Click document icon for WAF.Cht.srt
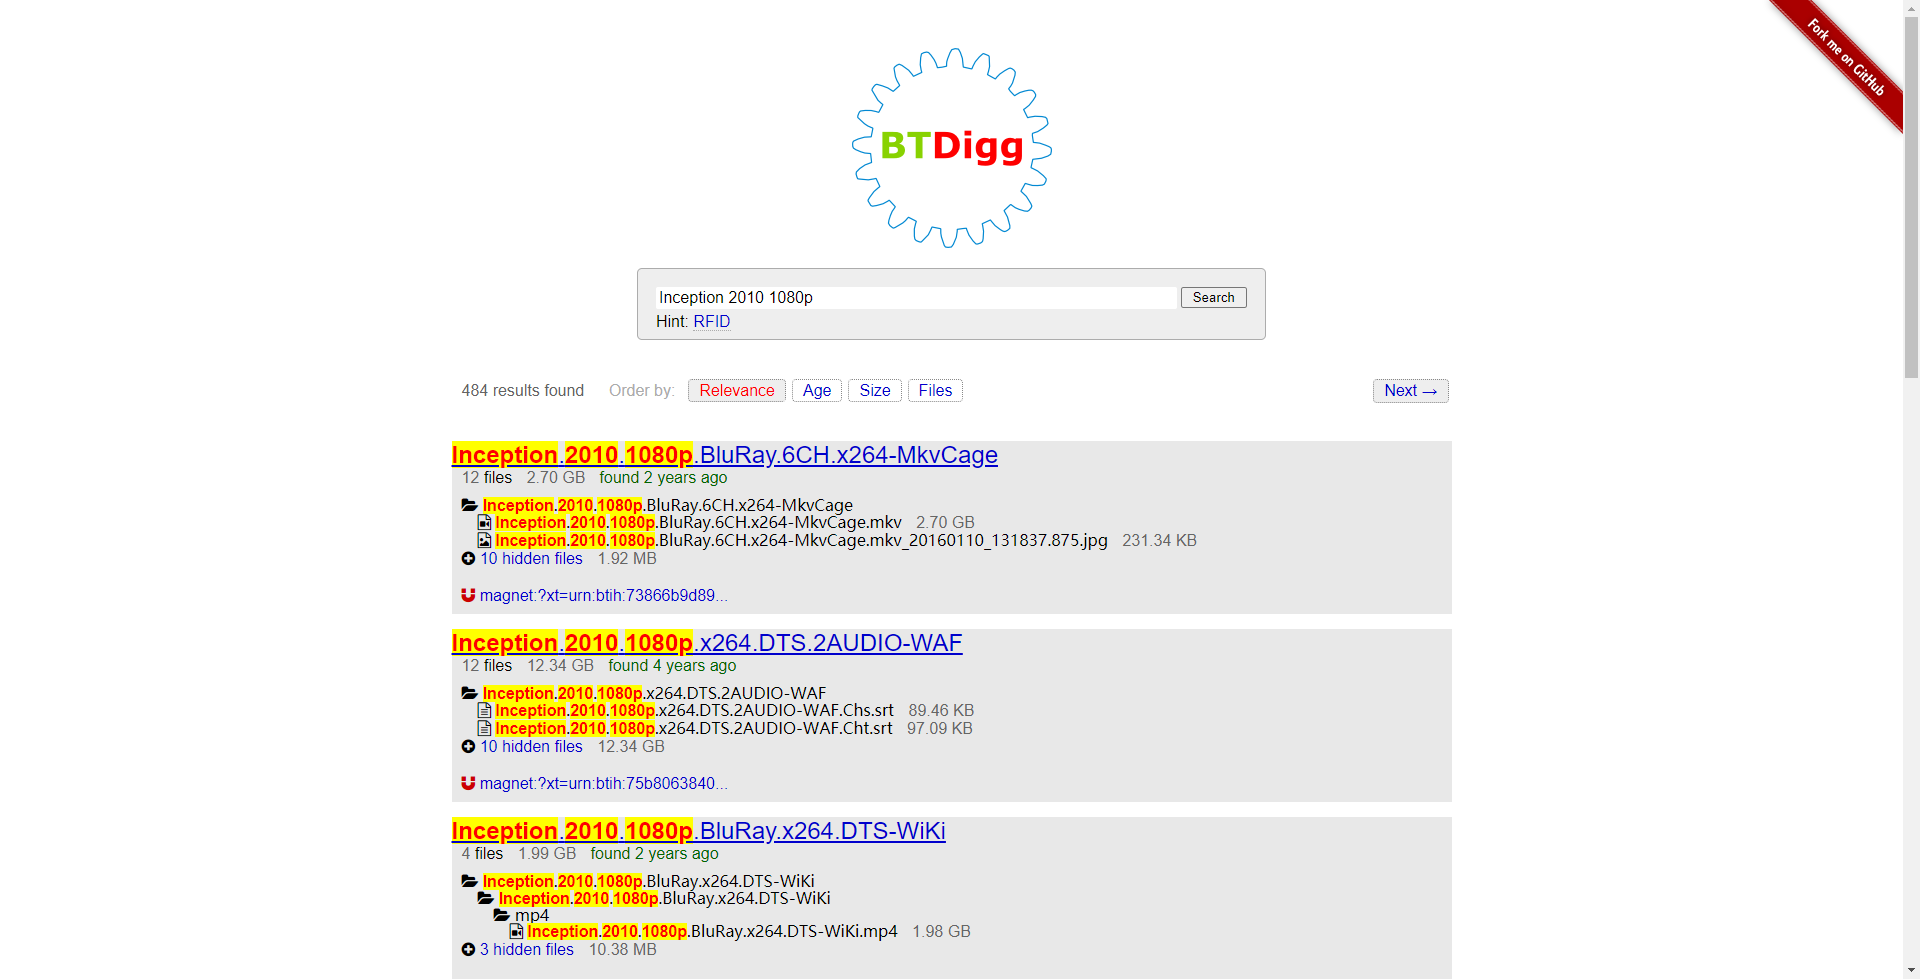The image size is (1920, 979). (485, 728)
